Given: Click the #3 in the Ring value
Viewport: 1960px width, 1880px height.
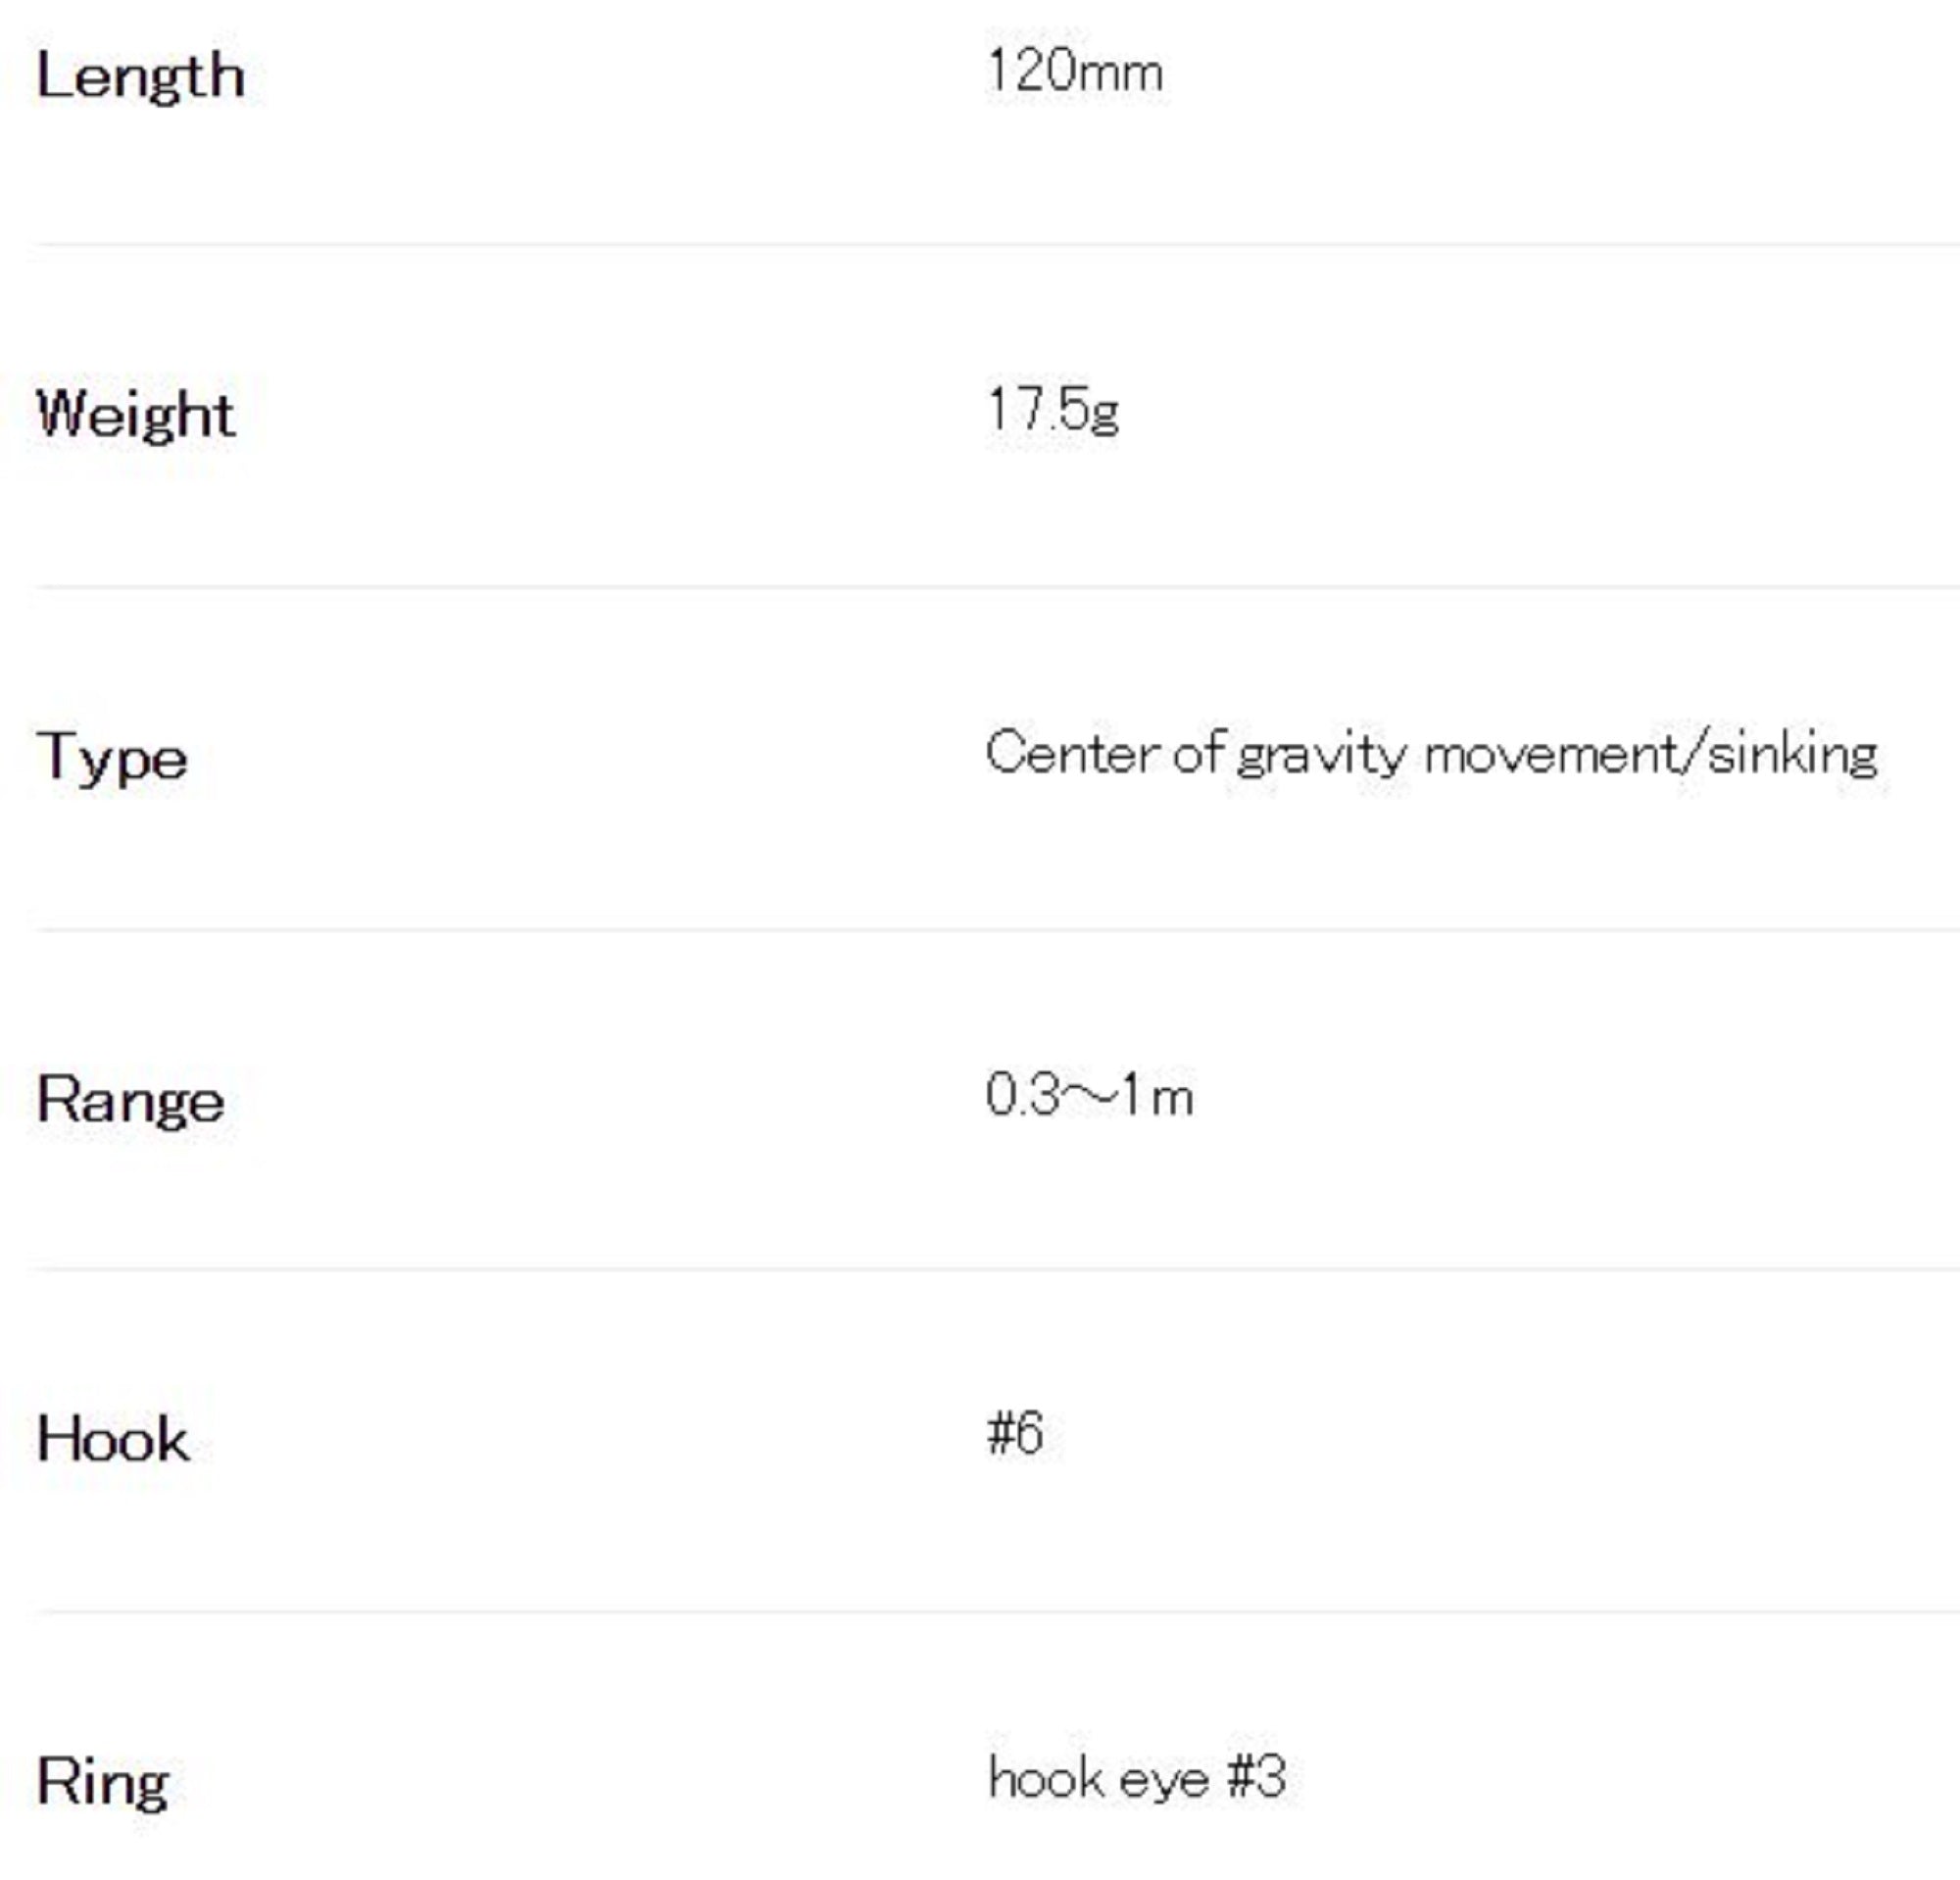Looking at the screenshot, I should tap(1256, 1777).
